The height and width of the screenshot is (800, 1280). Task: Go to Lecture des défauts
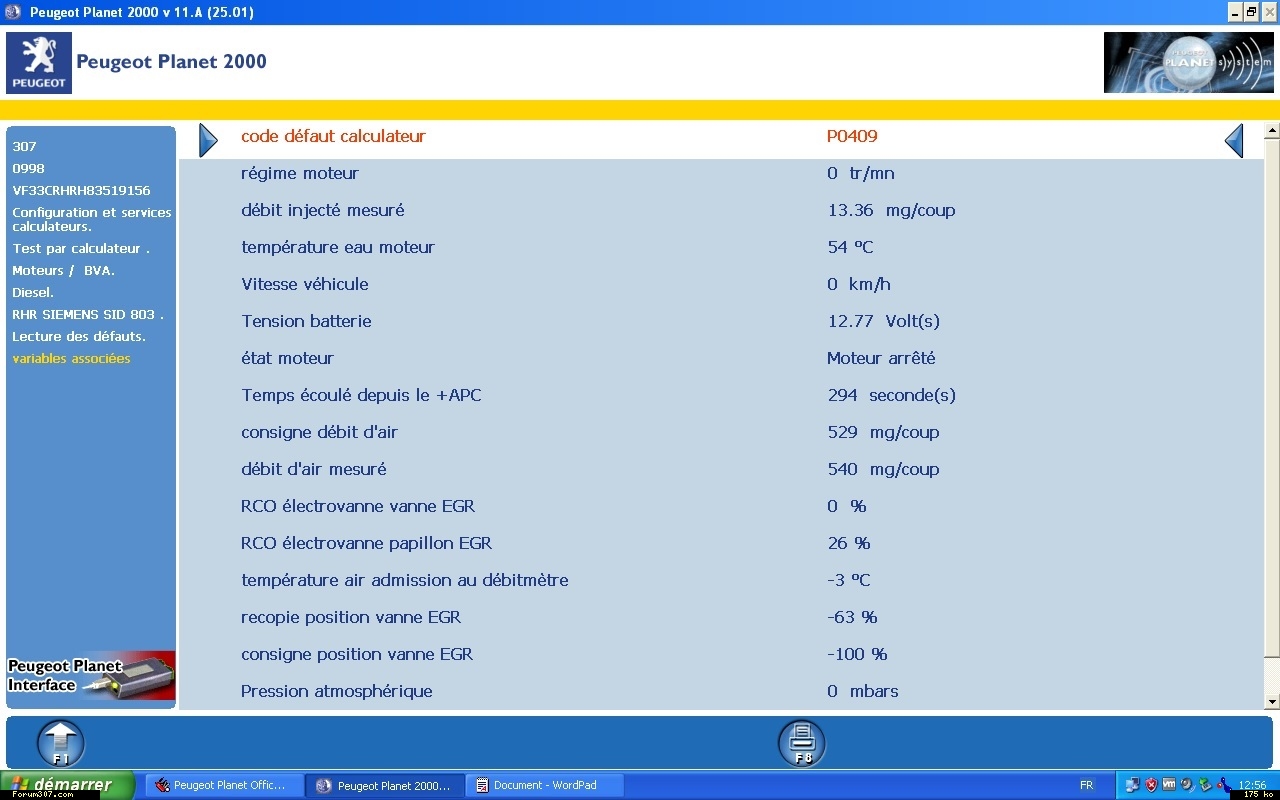click(x=79, y=336)
